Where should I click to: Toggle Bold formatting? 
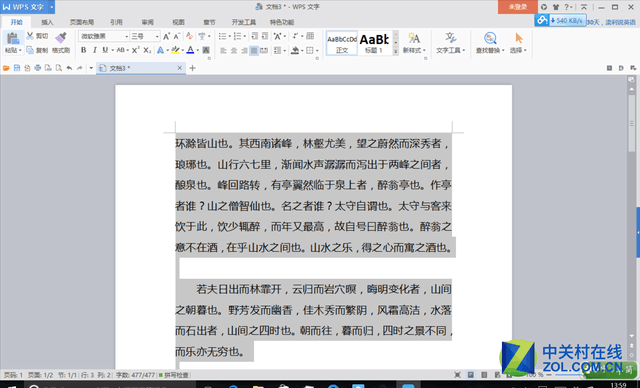[83, 50]
